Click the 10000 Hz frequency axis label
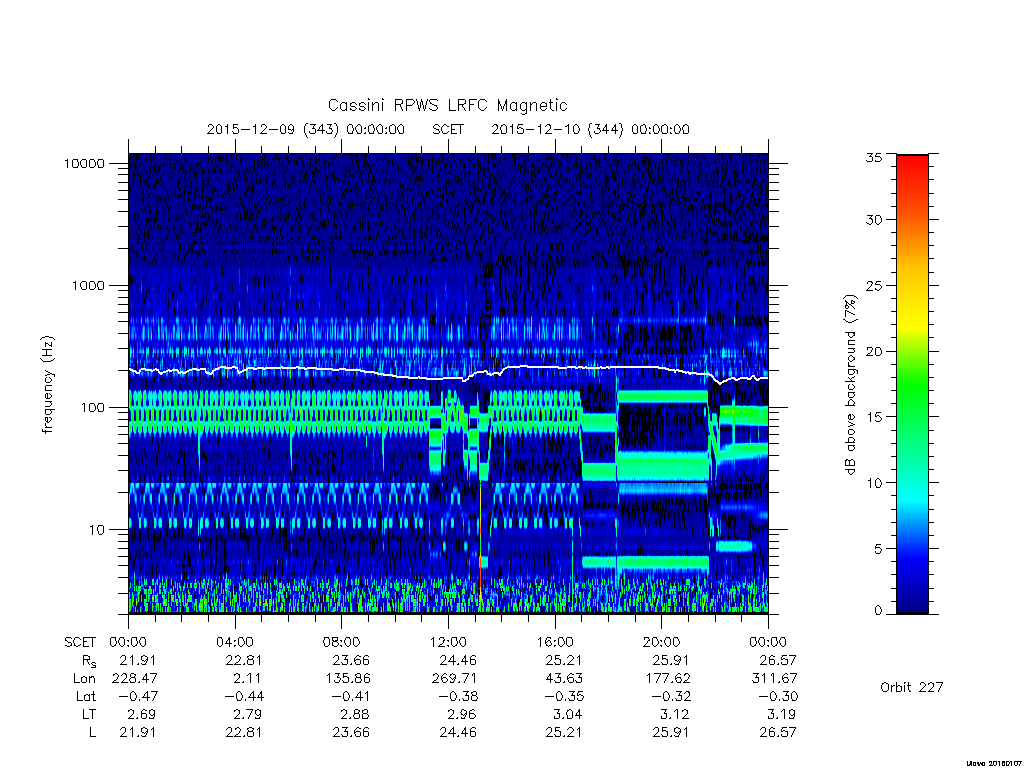 [84, 164]
